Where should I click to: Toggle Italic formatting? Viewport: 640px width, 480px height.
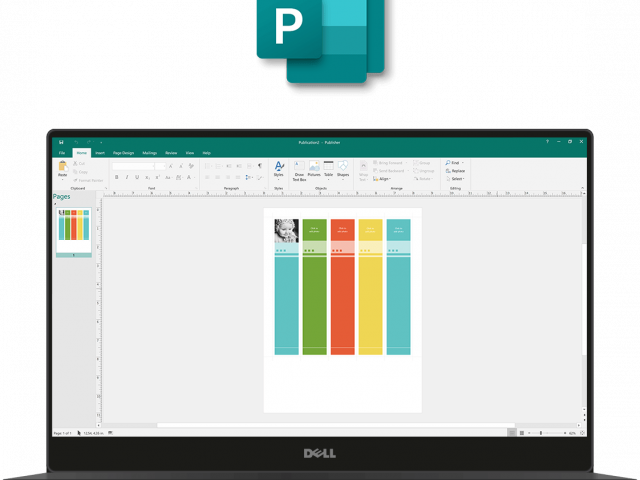click(126, 177)
